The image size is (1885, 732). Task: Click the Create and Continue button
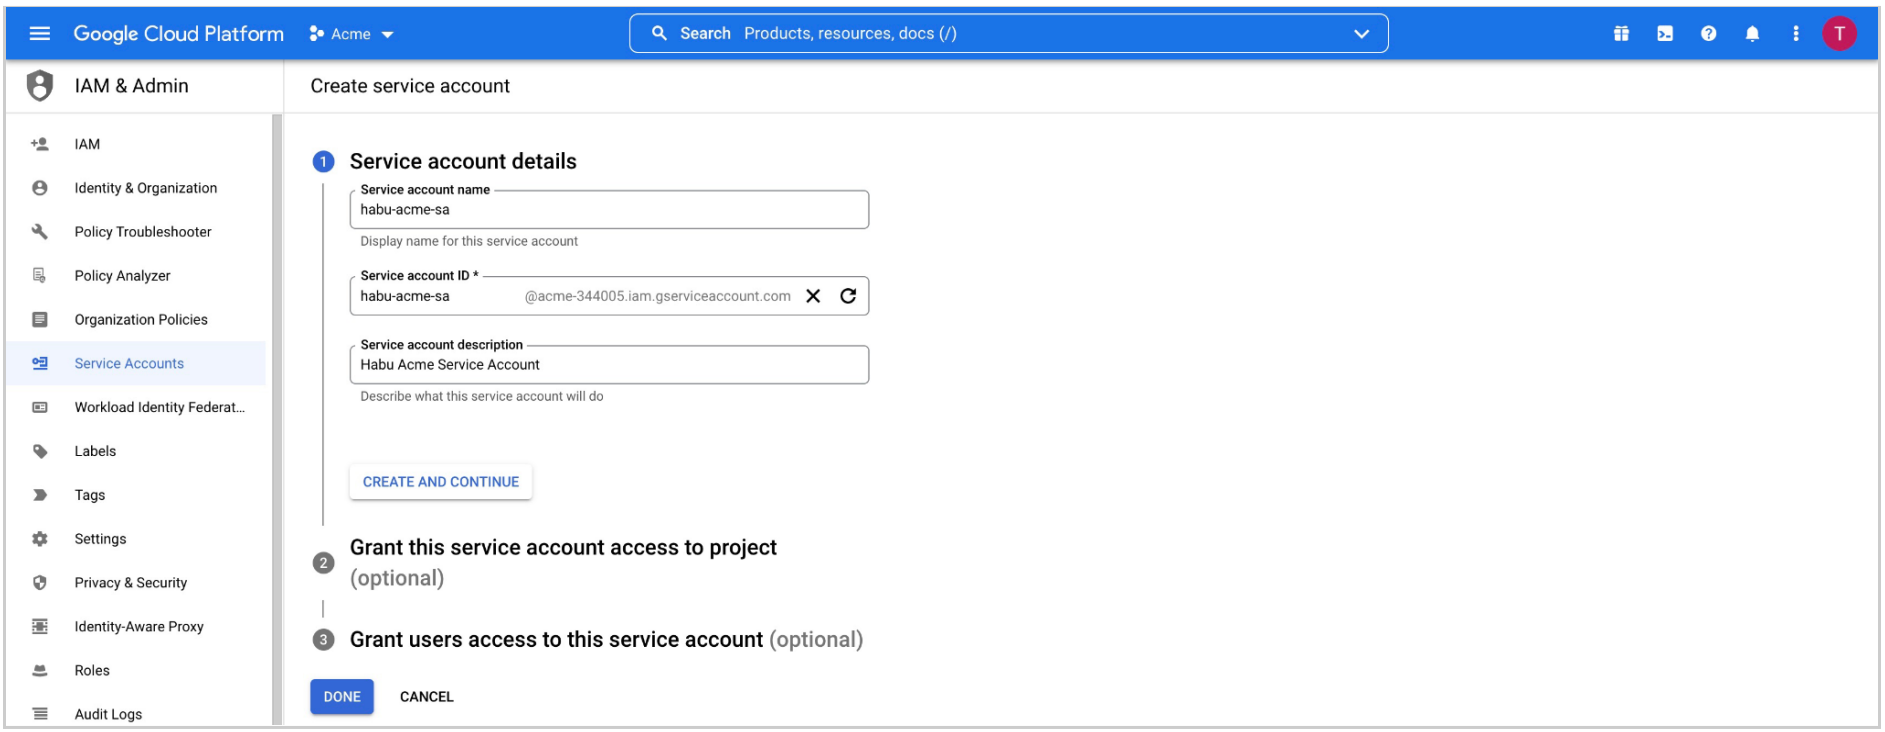(x=440, y=482)
